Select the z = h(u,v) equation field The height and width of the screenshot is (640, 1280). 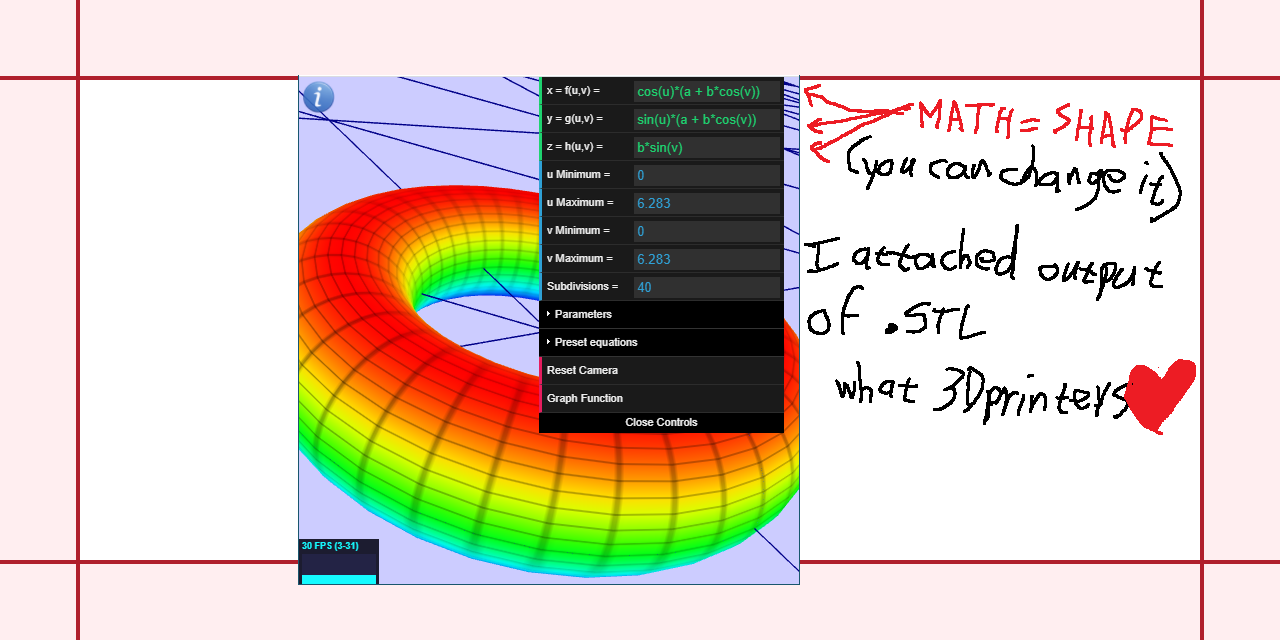(x=707, y=146)
